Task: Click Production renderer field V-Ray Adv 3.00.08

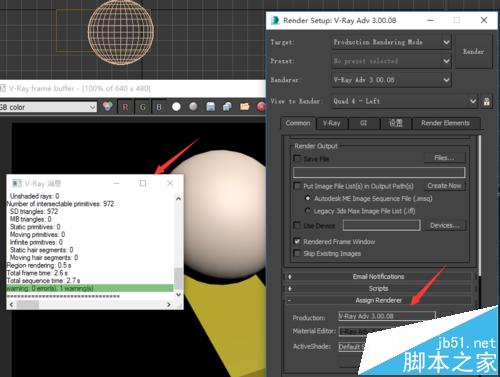Action: 387,316
